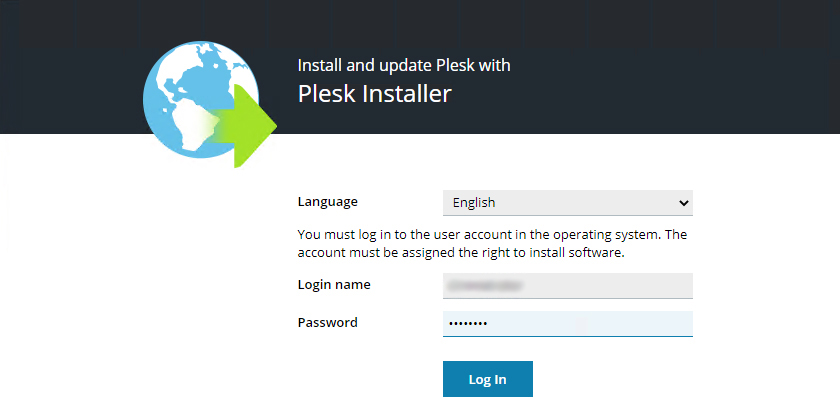Open the Language dropdown
Viewport: 840px width, 420px height.
tap(567, 202)
